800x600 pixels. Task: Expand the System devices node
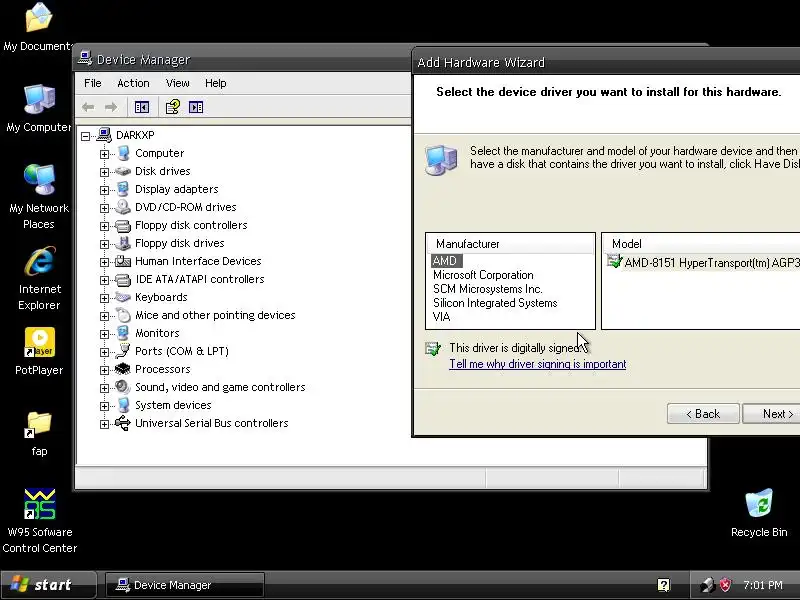pyautogui.click(x=105, y=406)
